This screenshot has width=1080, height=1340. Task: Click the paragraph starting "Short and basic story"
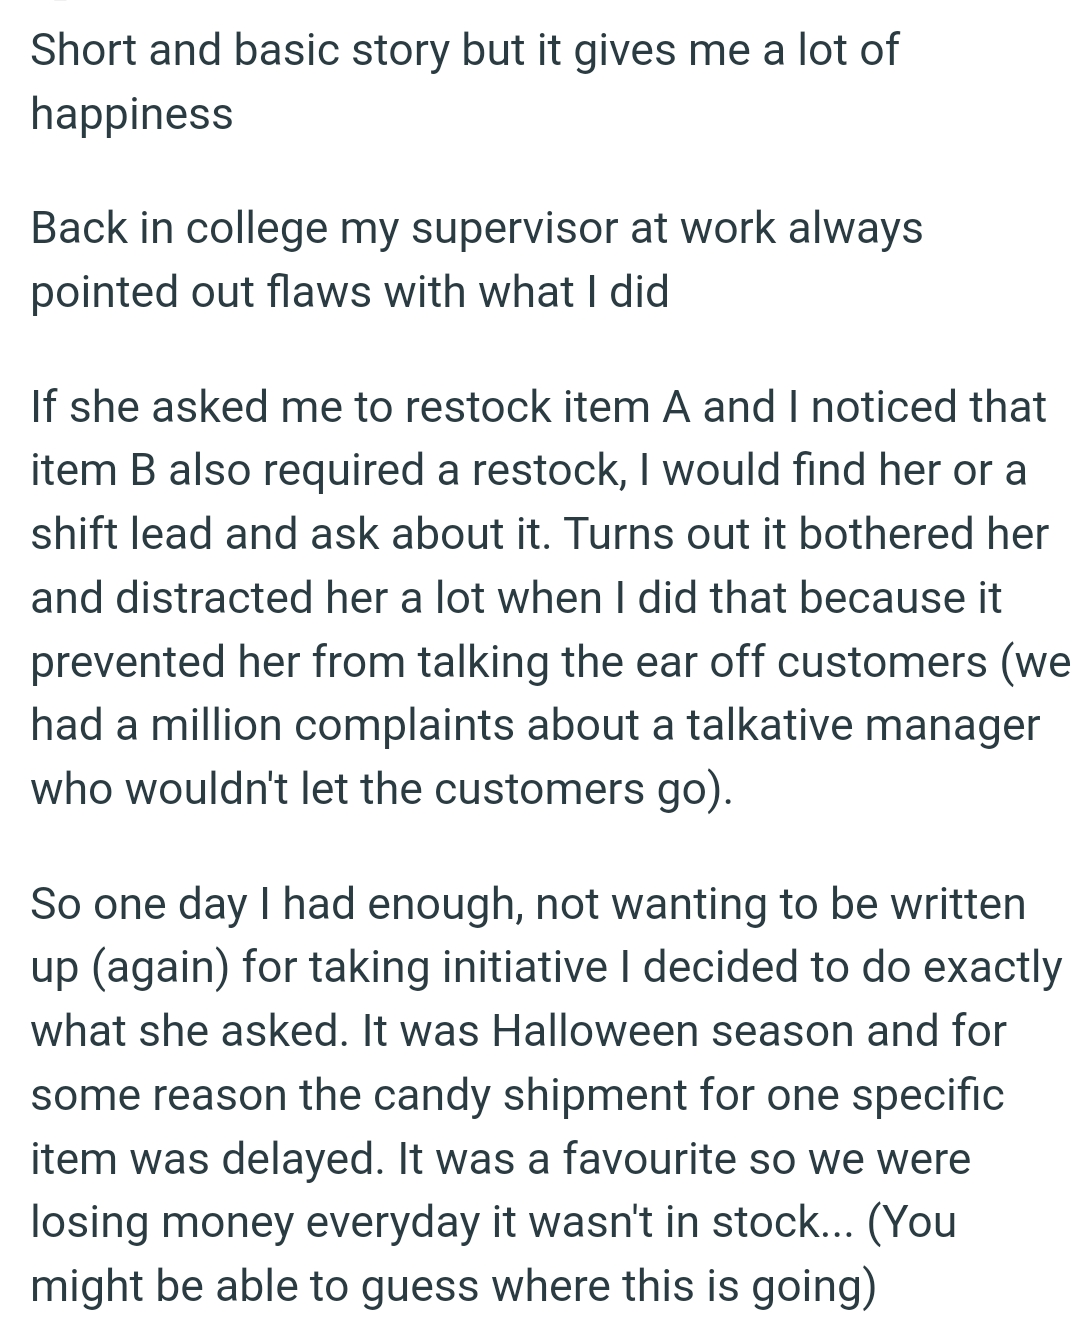(464, 50)
